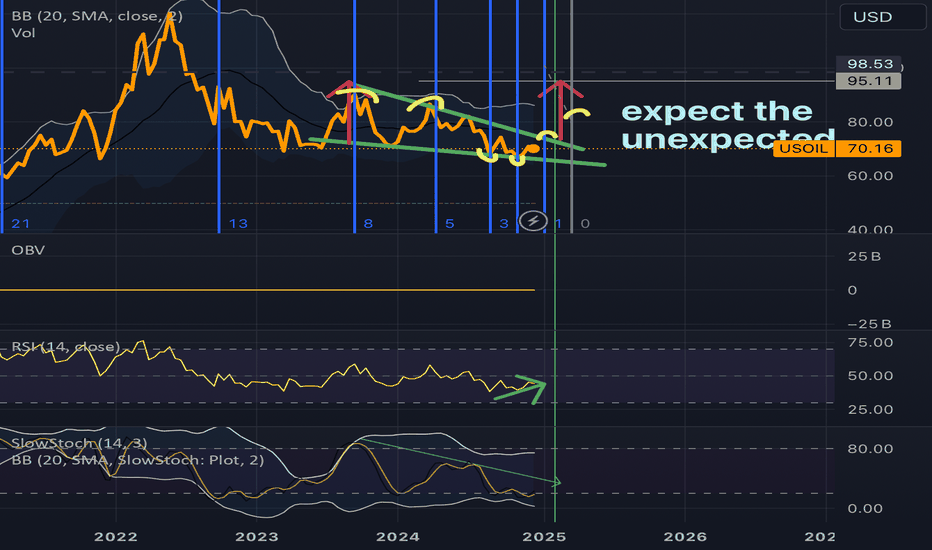Select the BB SlowStoch: Plot legend
The height and width of the screenshot is (550, 932).
pos(137,460)
